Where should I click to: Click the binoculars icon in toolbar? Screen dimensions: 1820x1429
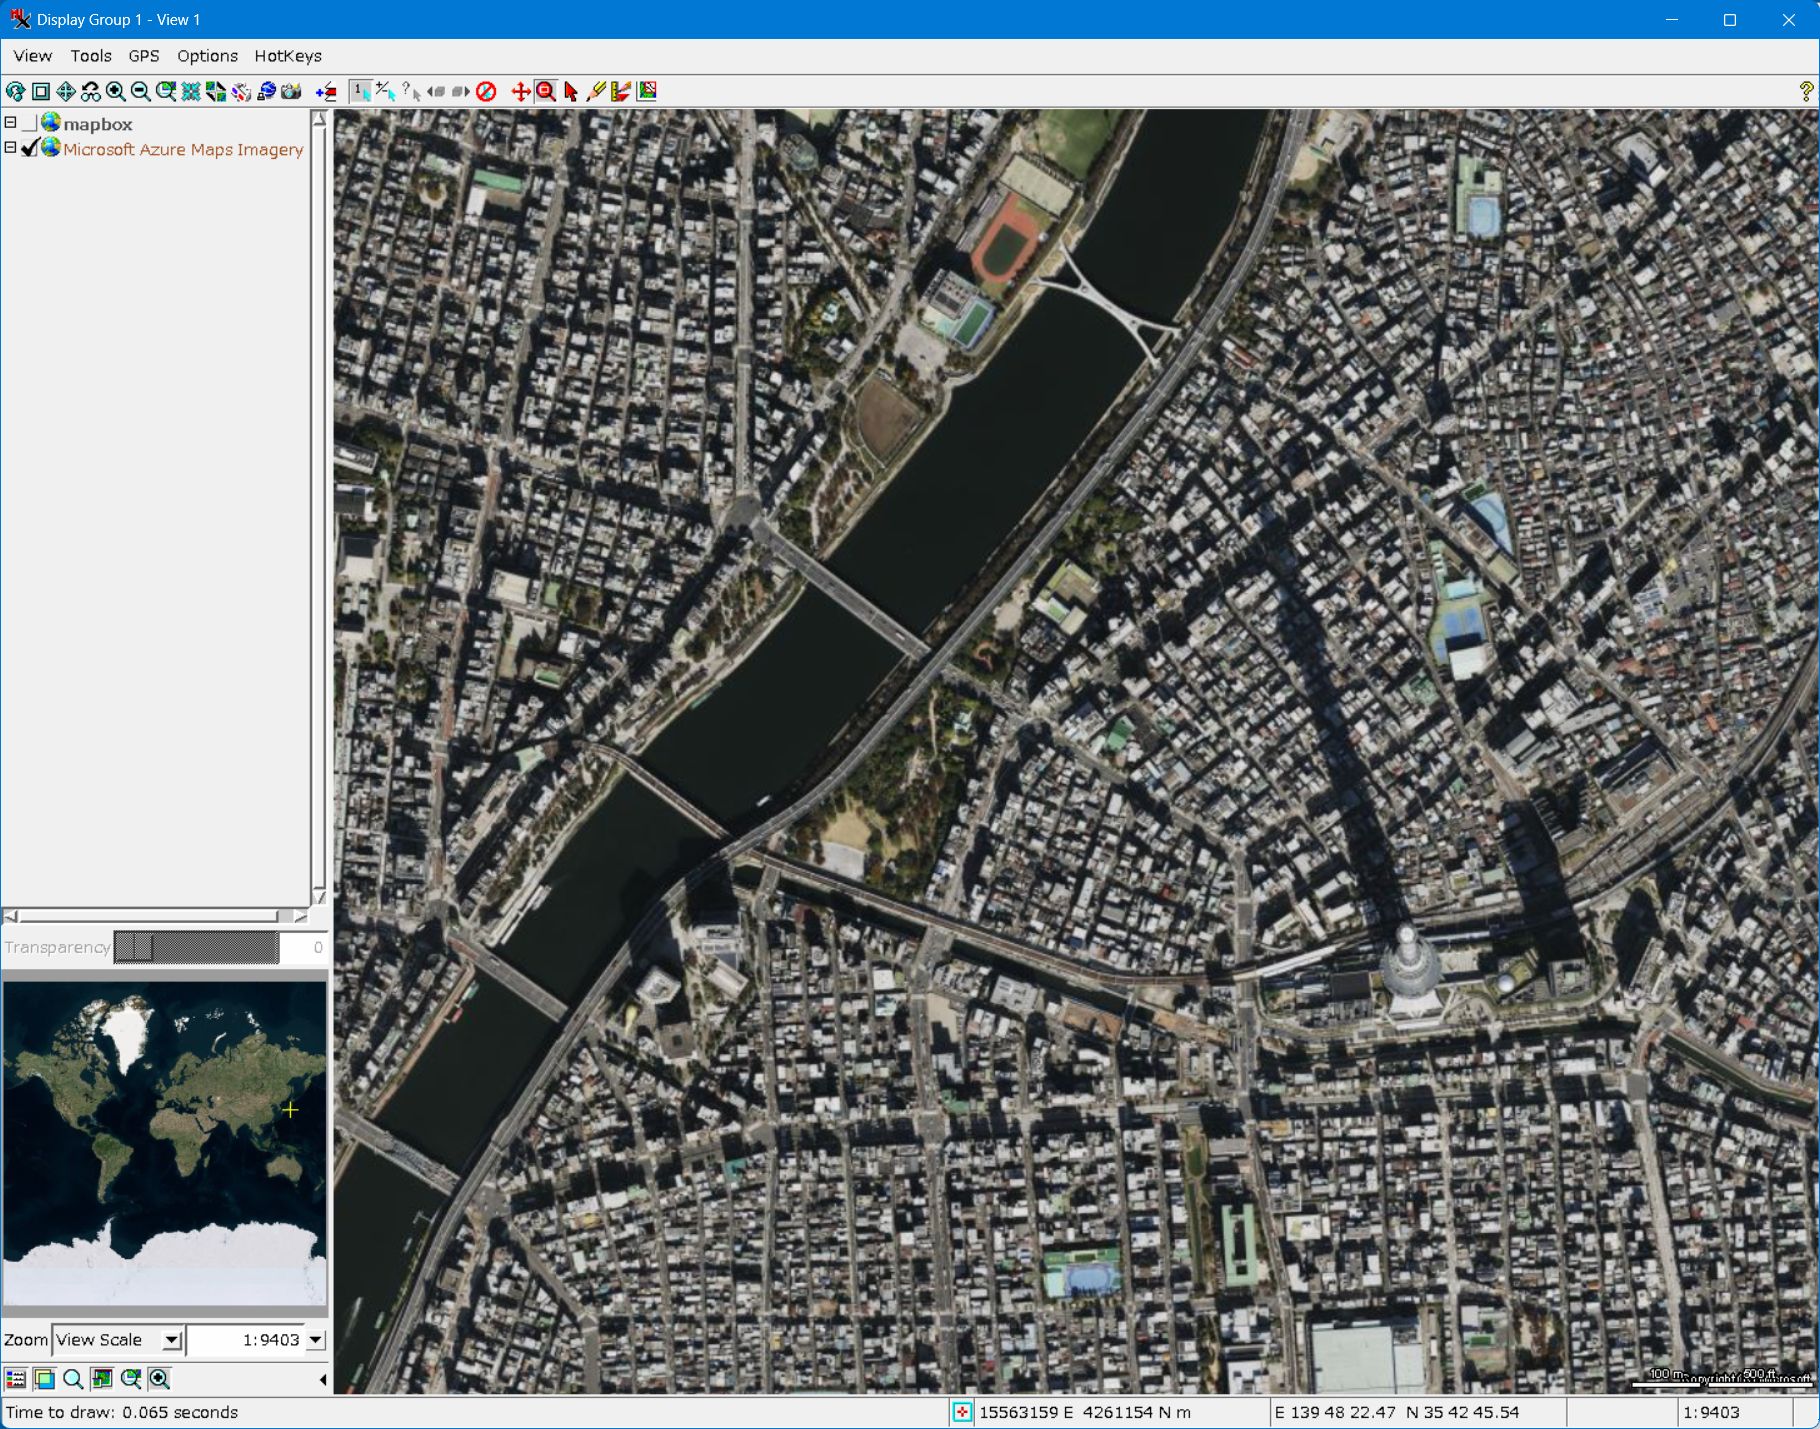click(x=91, y=92)
